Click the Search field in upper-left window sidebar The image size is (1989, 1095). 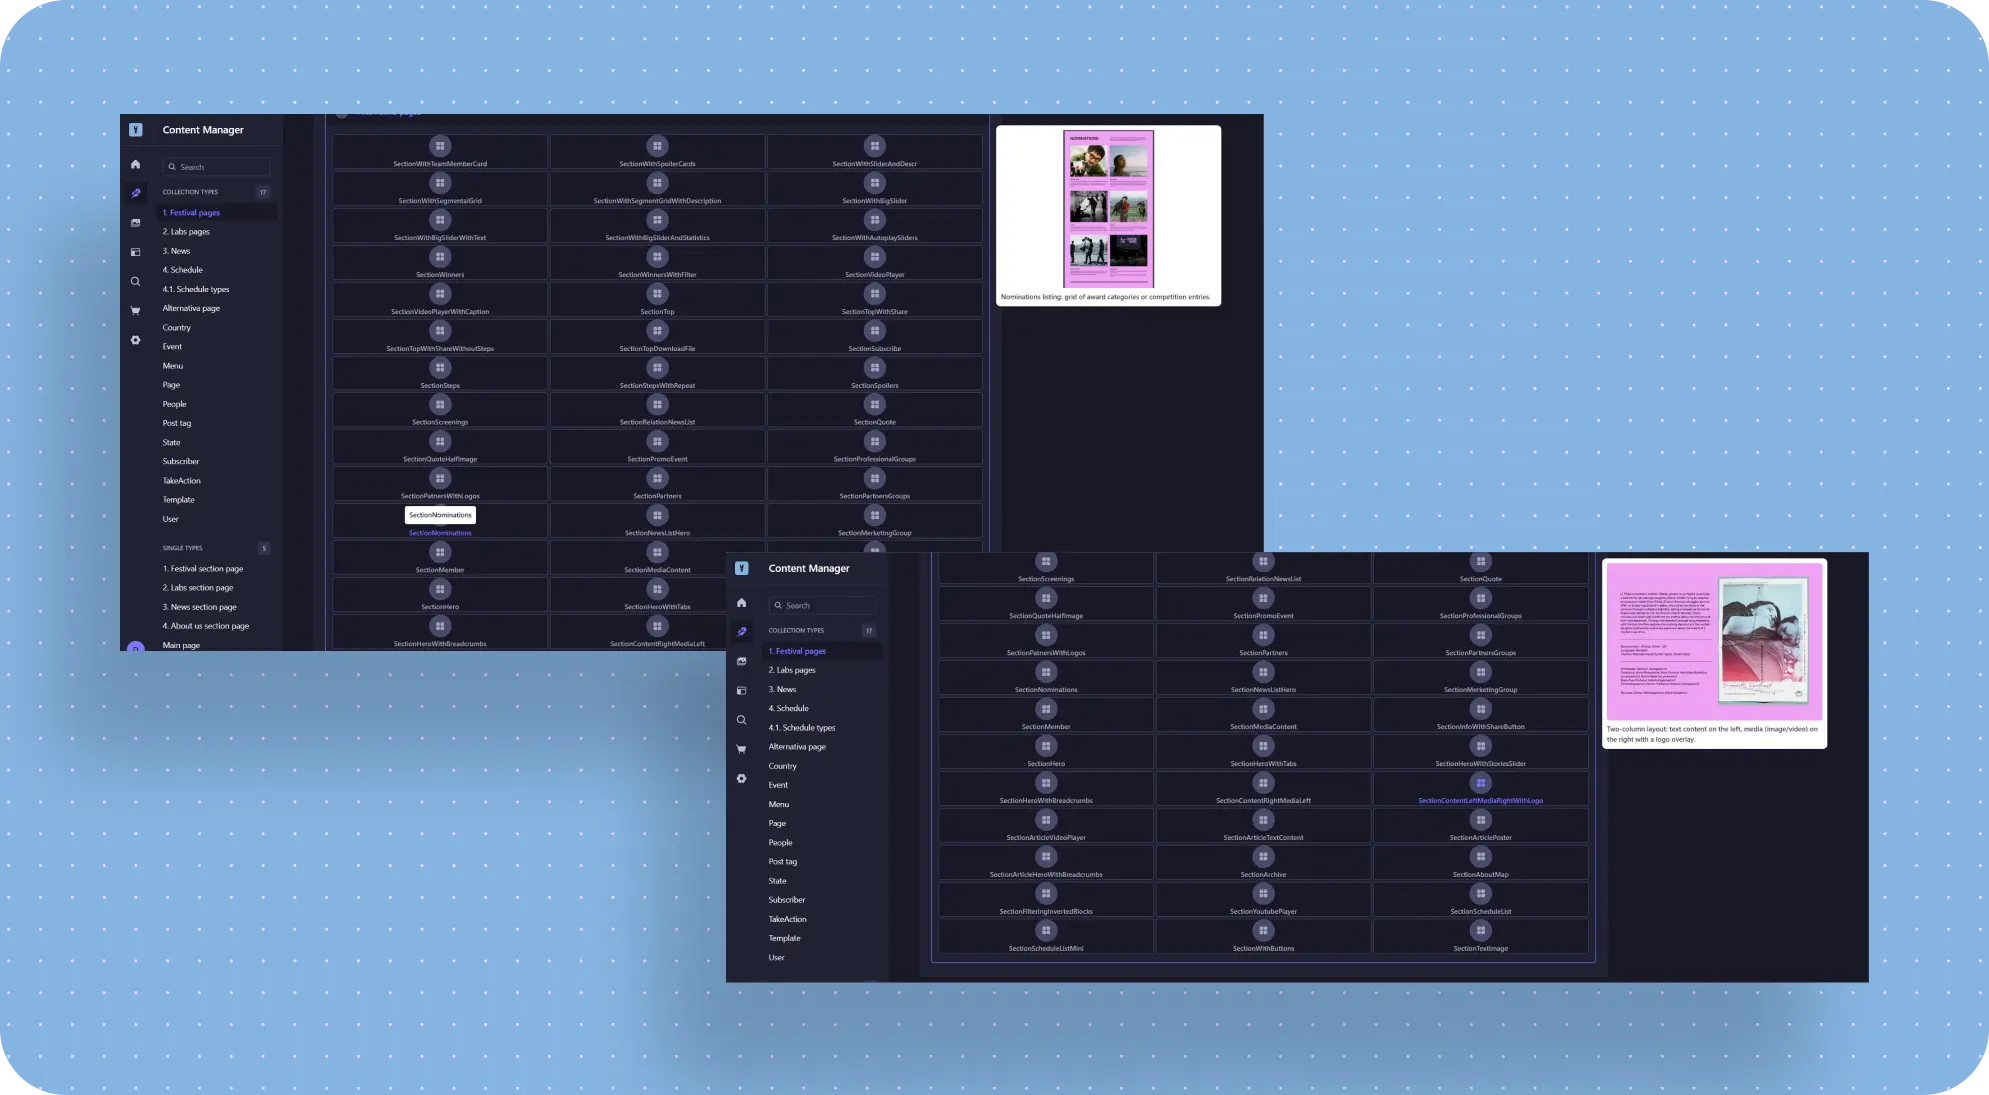pos(216,167)
